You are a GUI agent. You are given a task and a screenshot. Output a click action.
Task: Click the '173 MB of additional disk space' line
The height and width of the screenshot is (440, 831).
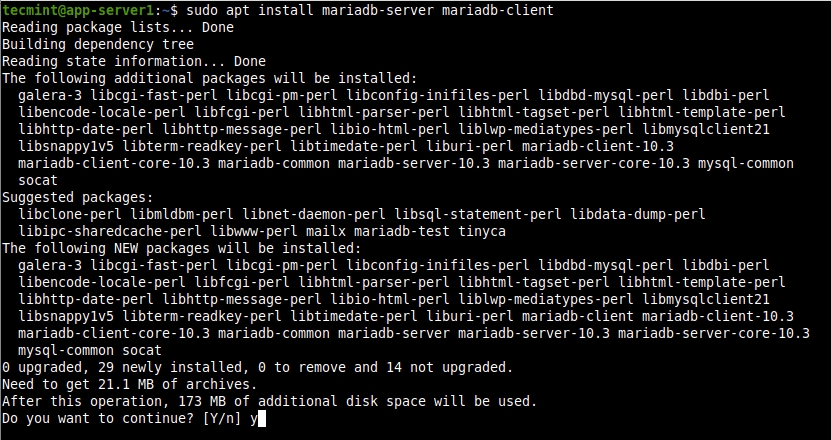coord(269,401)
